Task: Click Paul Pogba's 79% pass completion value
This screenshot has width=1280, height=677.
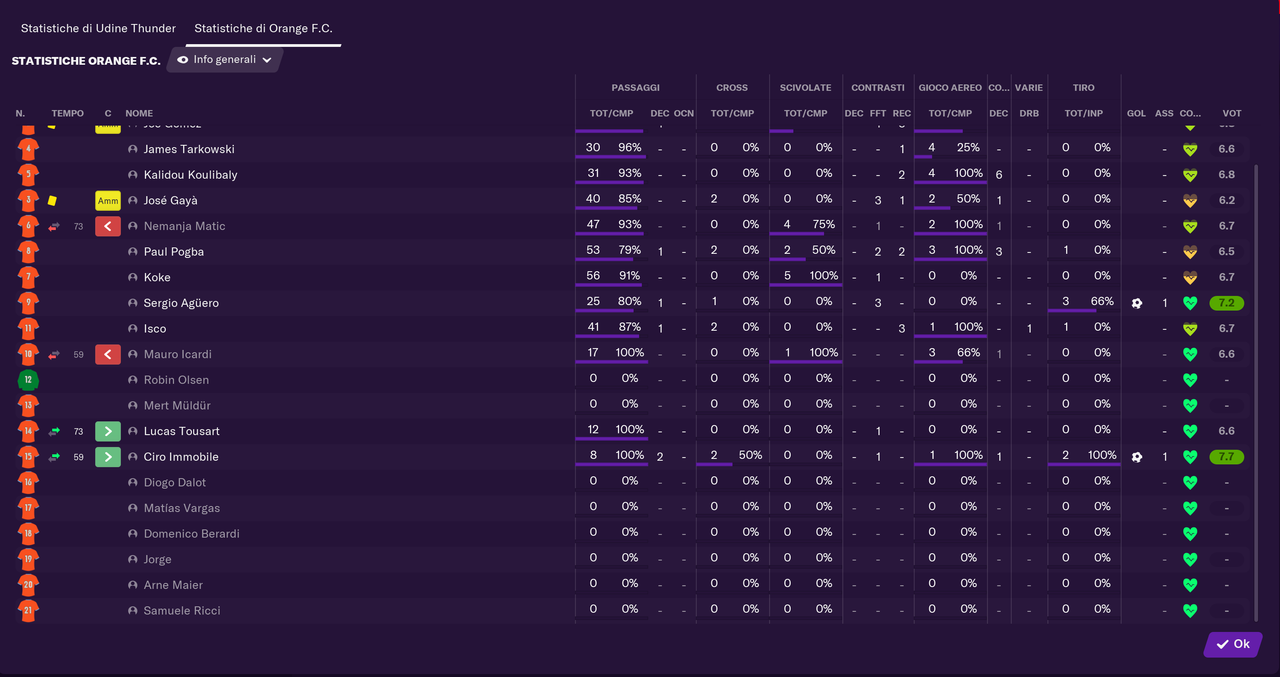Action: (x=629, y=250)
